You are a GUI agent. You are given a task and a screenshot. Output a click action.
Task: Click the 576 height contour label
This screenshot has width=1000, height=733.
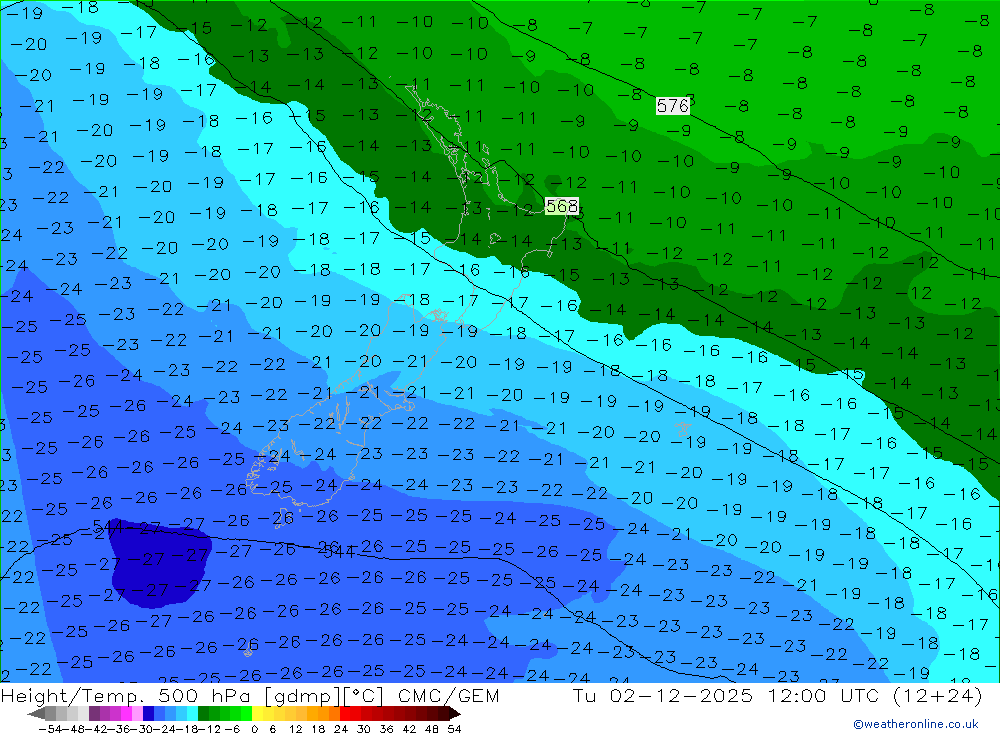coord(672,105)
